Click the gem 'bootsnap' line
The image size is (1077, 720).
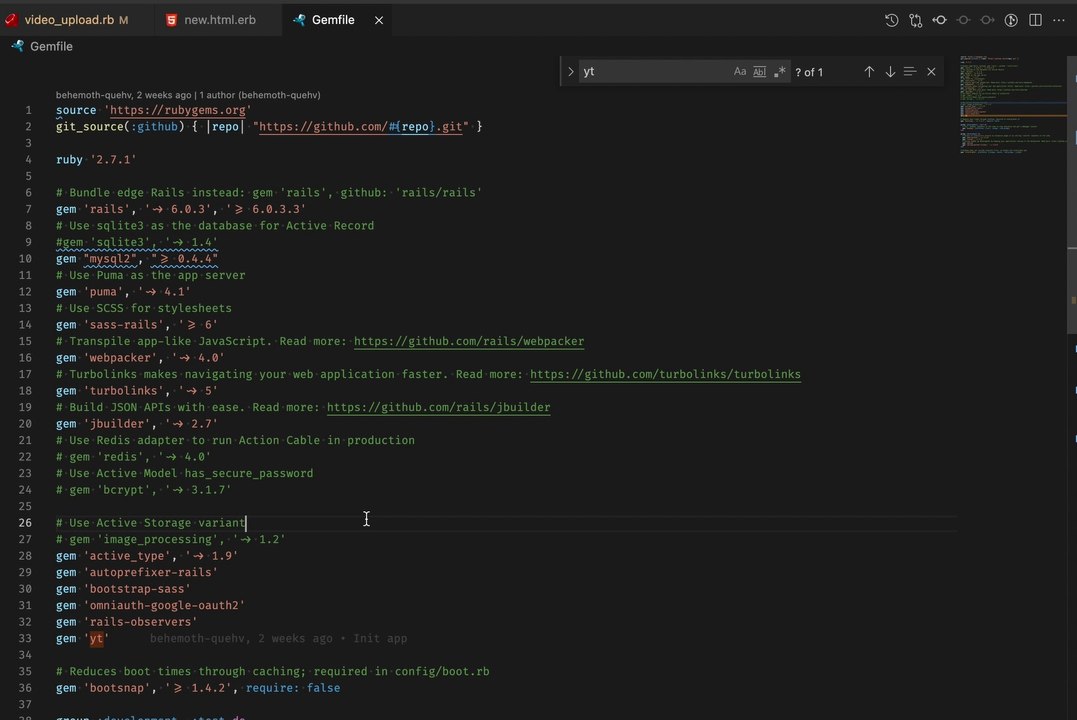(x=198, y=688)
